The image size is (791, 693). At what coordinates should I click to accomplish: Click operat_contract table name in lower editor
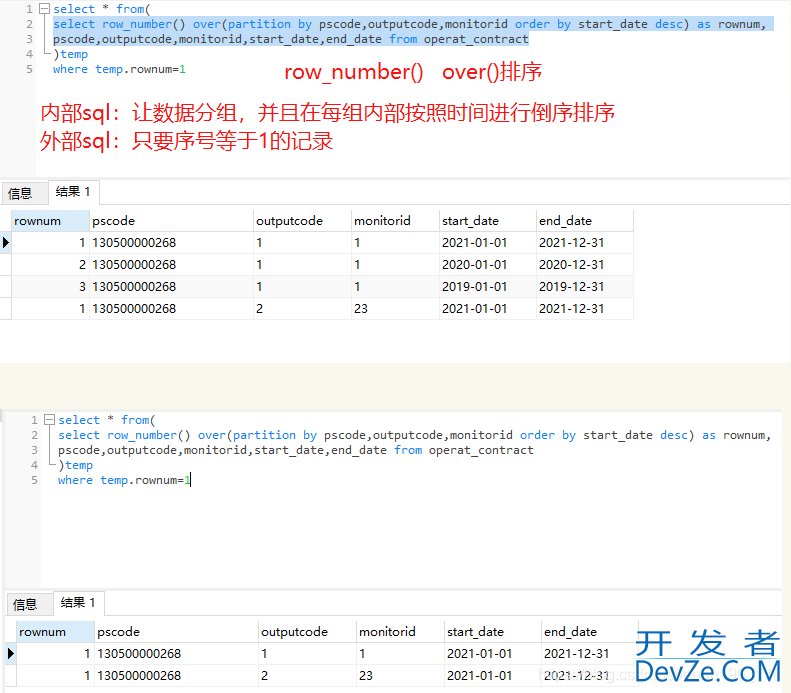(481, 450)
